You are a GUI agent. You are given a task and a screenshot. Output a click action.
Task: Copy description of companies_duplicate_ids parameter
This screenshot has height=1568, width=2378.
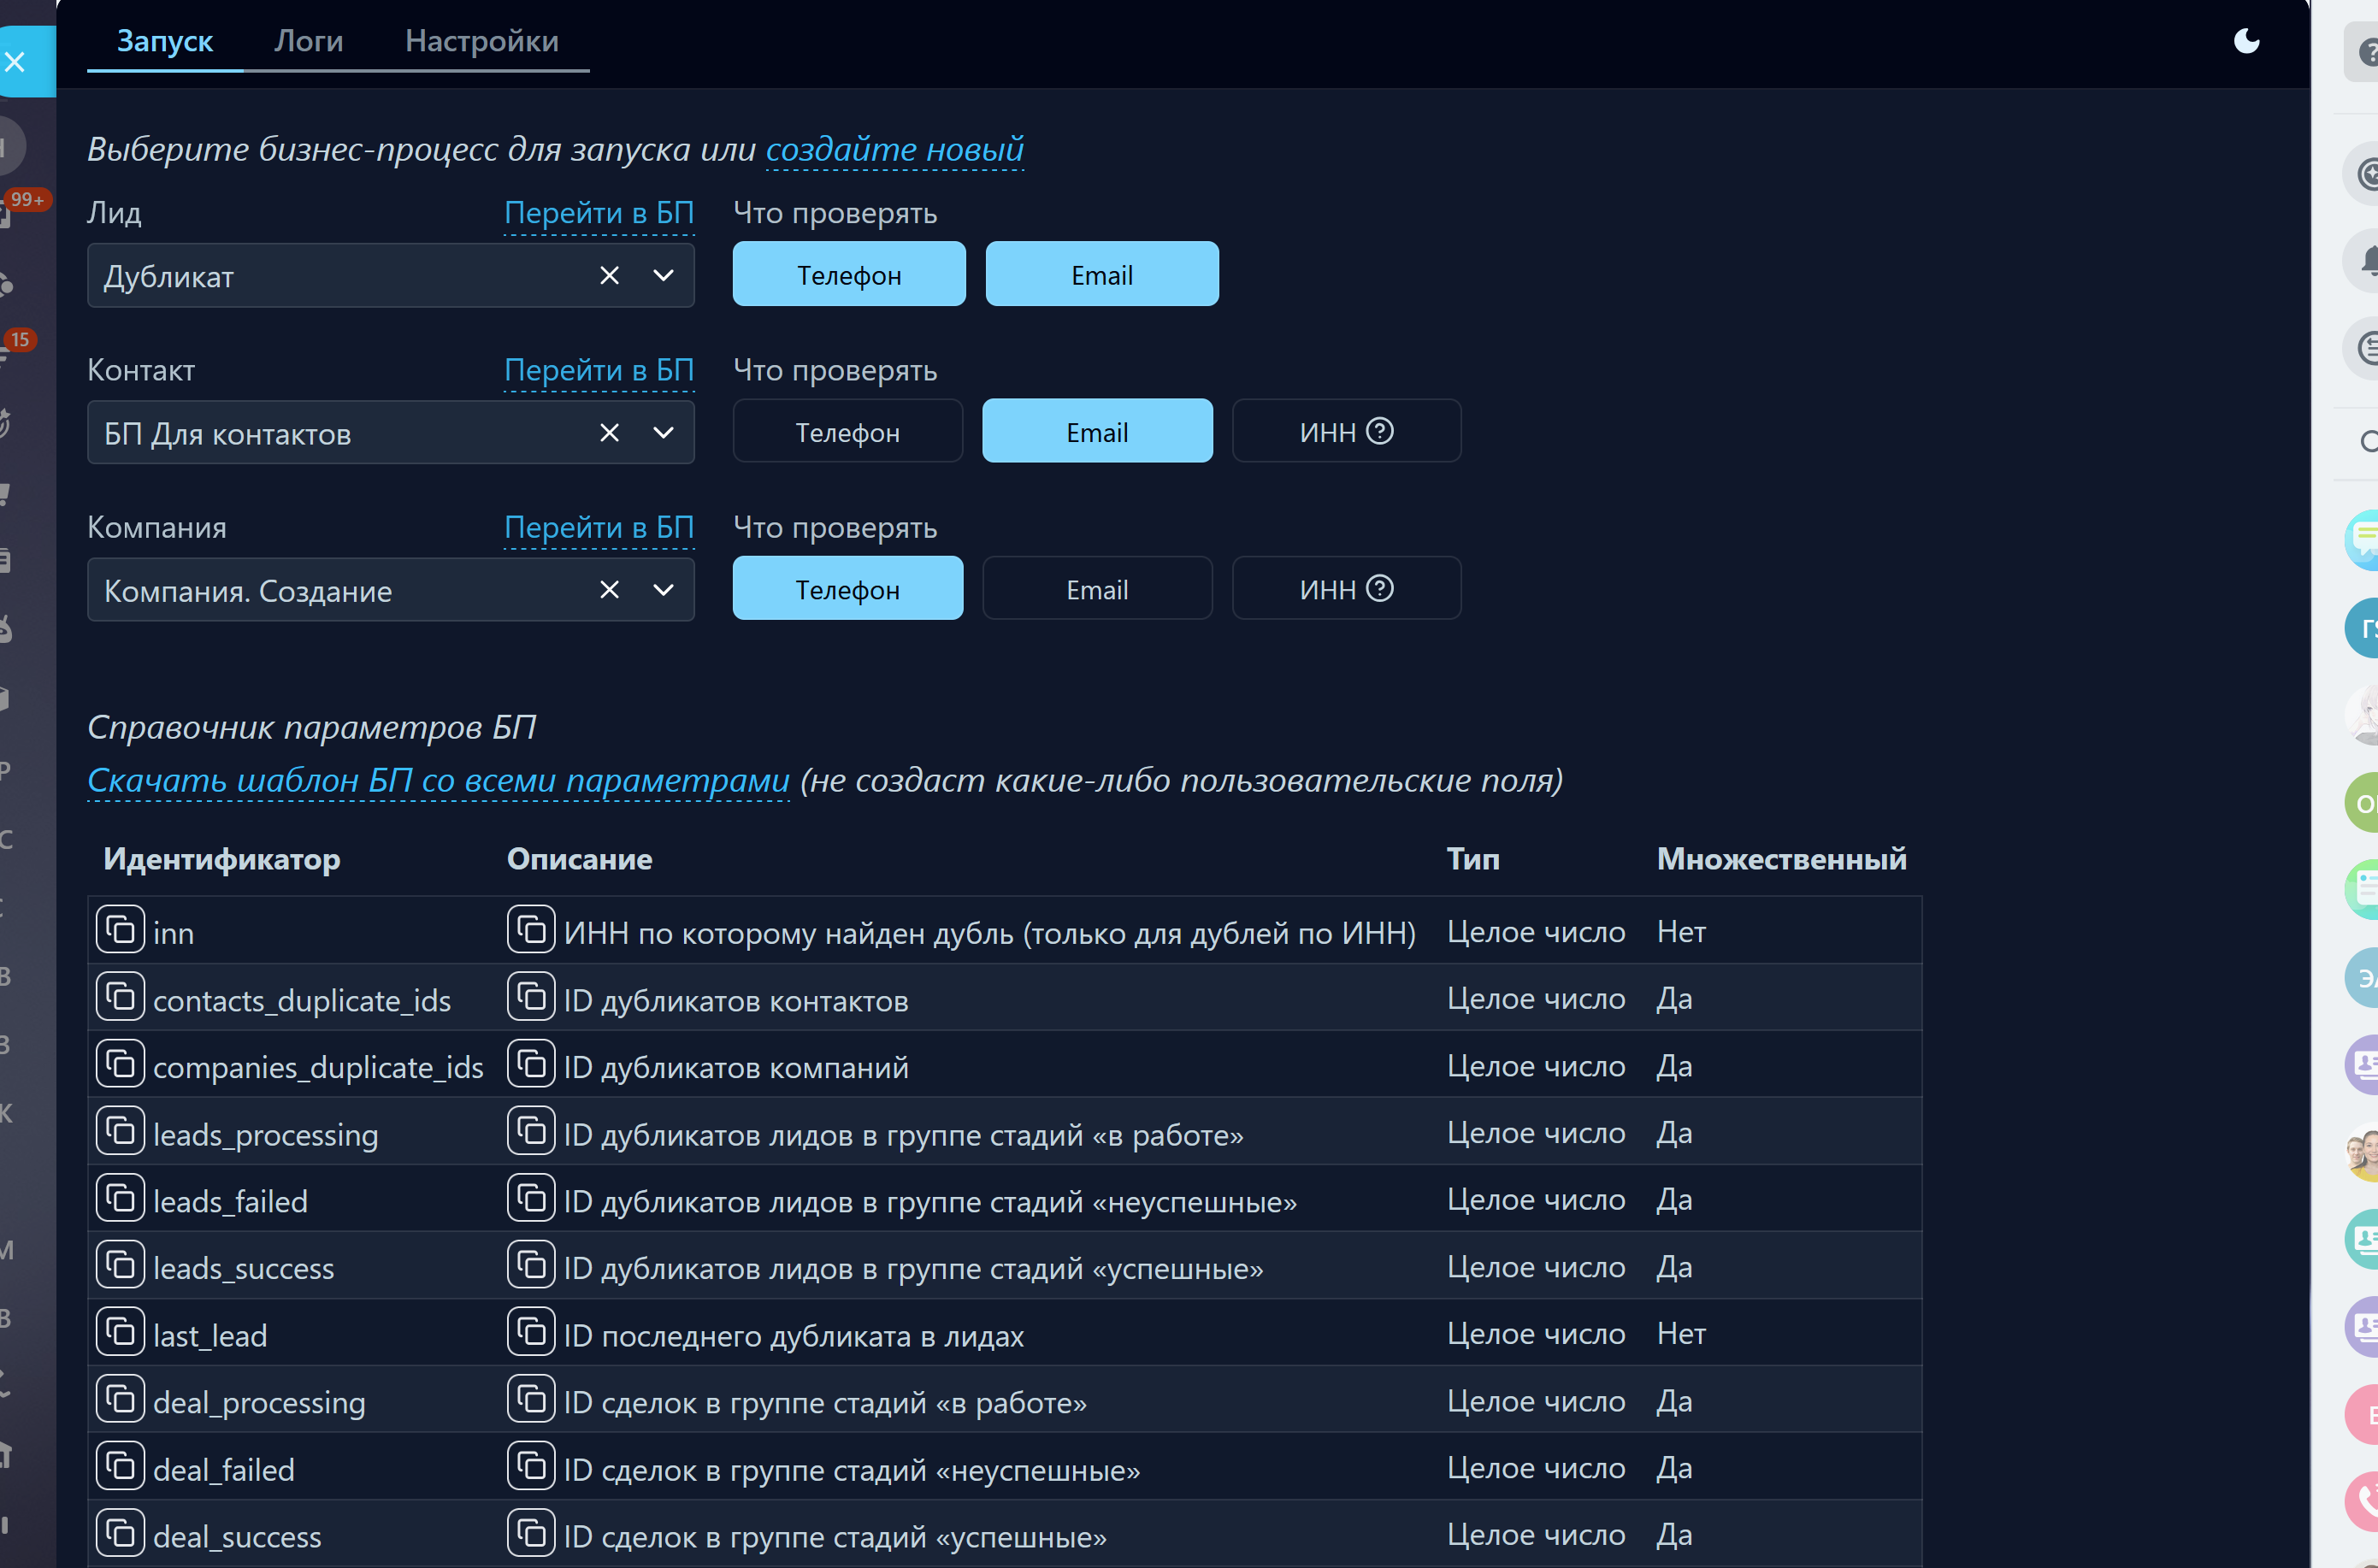(531, 1064)
